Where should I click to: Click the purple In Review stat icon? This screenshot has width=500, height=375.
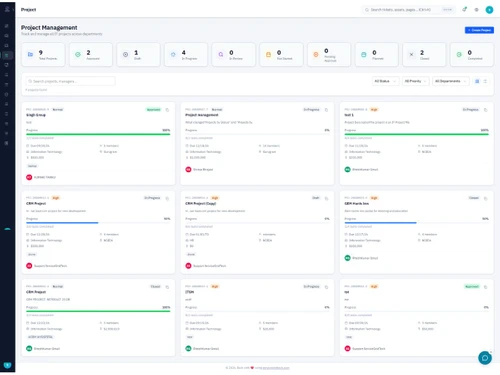[221, 54]
